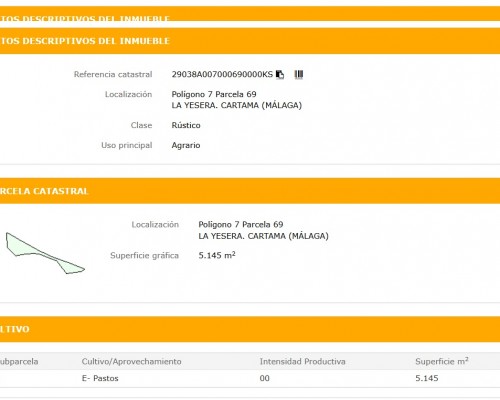This screenshot has width=500, height=400.
Task: Open the green parcel outline thumbnail
Action: [x=45, y=253]
